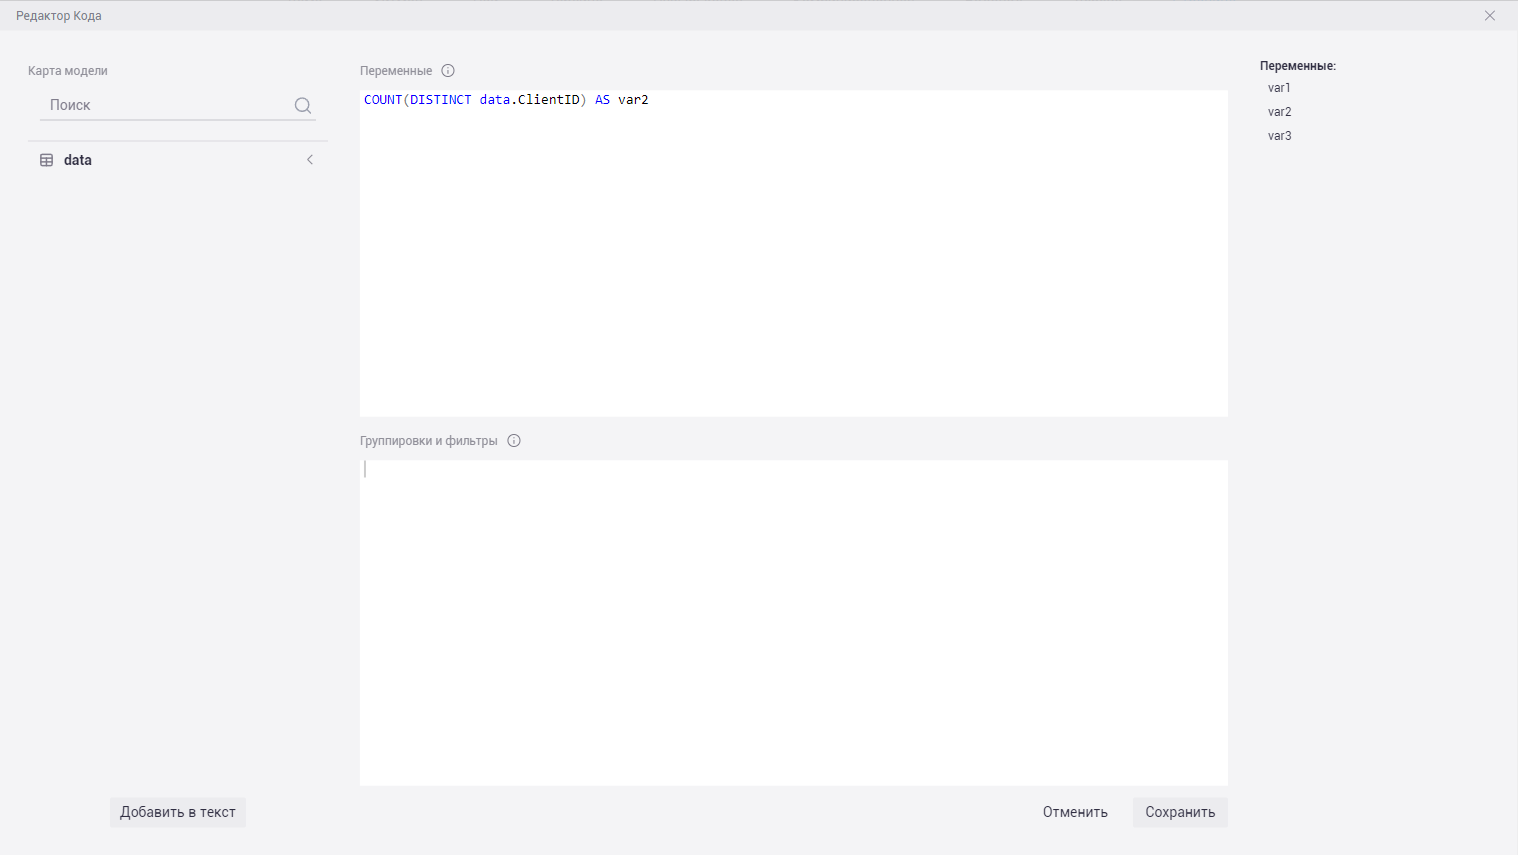Save changes with Сохранить button
Screen dimensions: 1518x855
pos(1180,812)
